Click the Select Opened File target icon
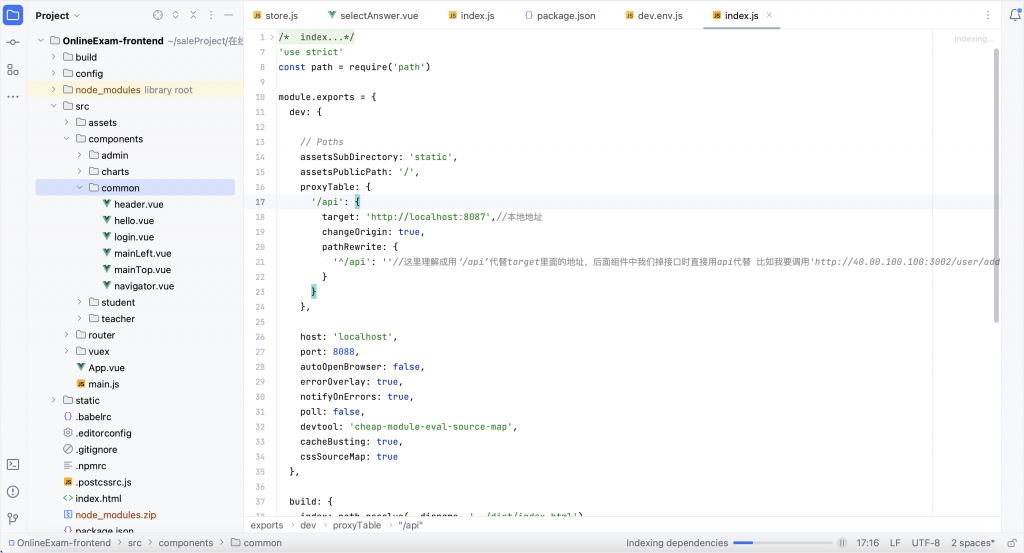This screenshot has height=553, width=1024. (x=157, y=16)
